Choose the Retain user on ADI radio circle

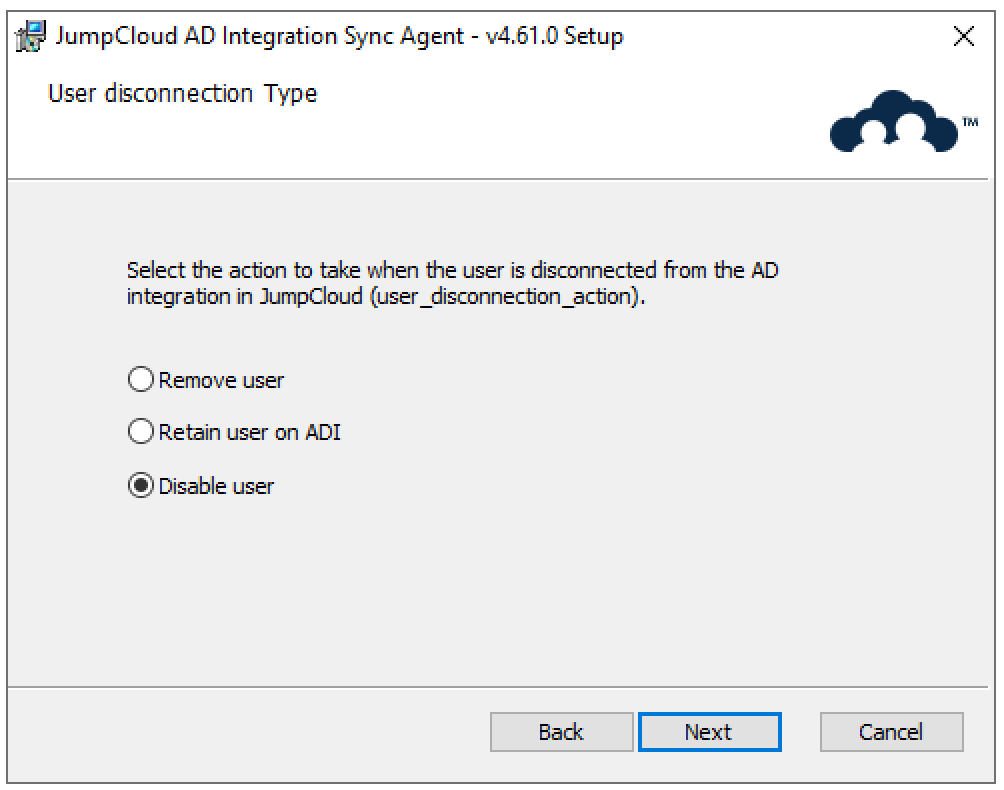click(142, 433)
